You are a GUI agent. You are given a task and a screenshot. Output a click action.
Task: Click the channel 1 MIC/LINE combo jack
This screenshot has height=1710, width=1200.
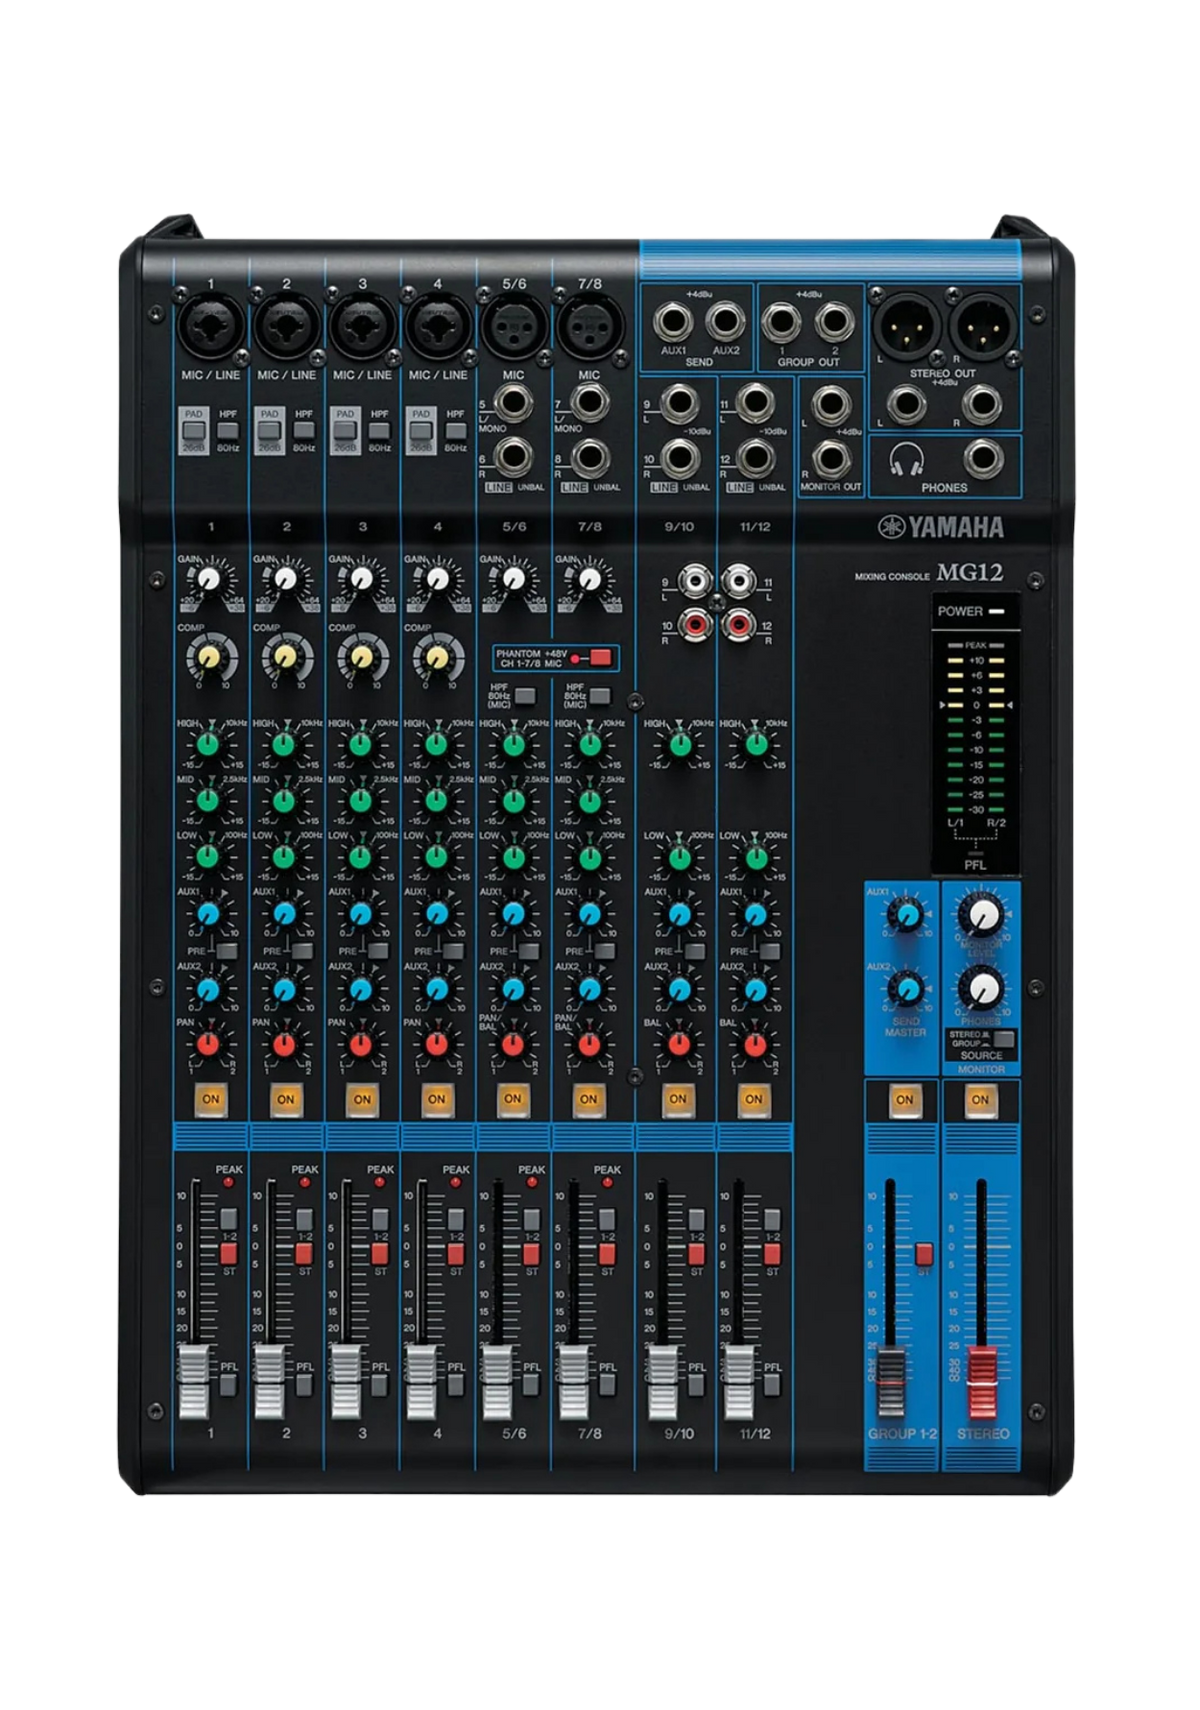(211, 325)
